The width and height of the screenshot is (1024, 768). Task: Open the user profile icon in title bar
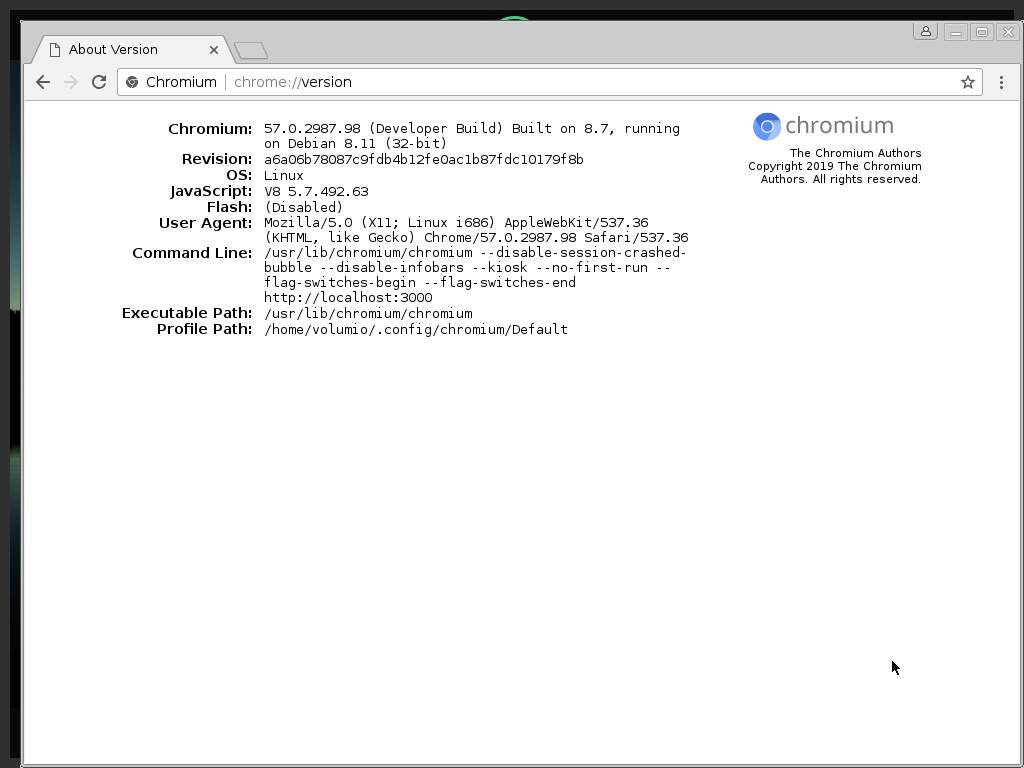(x=925, y=31)
